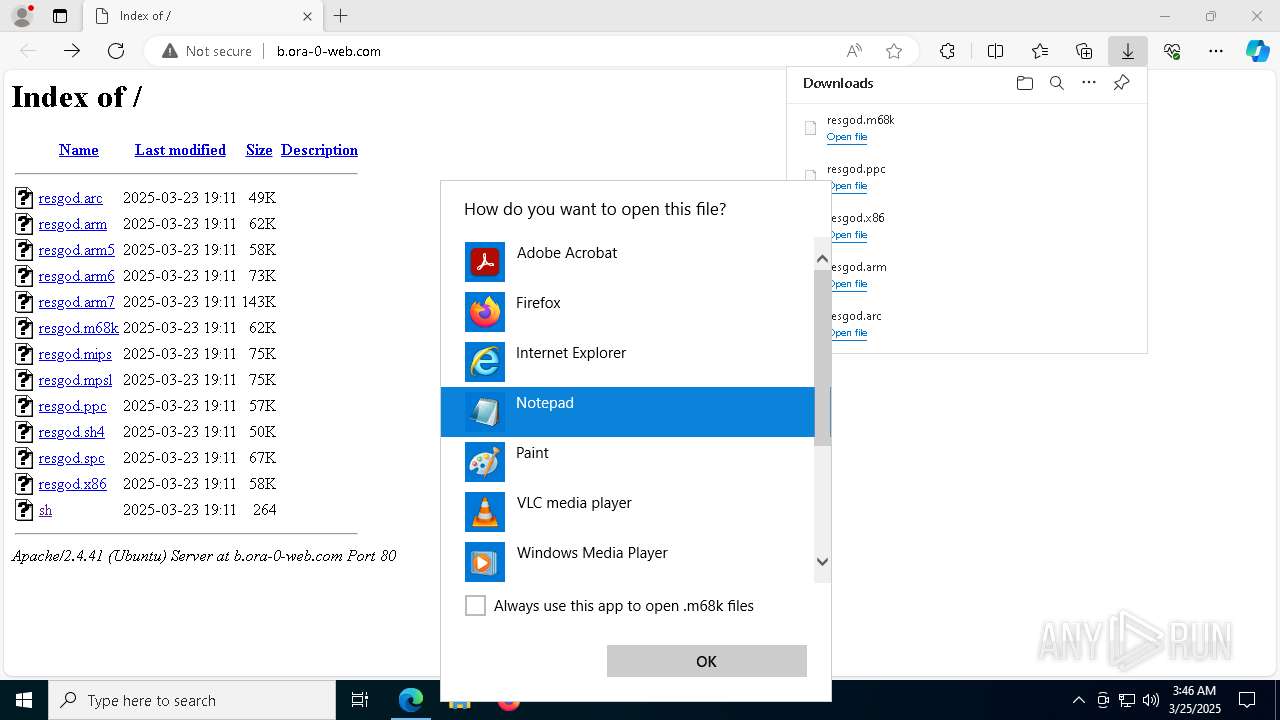Image resolution: width=1280 pixels, height=720 pixels.
Task: Open a new tab with plus button
Action: (x=341, y=16)
